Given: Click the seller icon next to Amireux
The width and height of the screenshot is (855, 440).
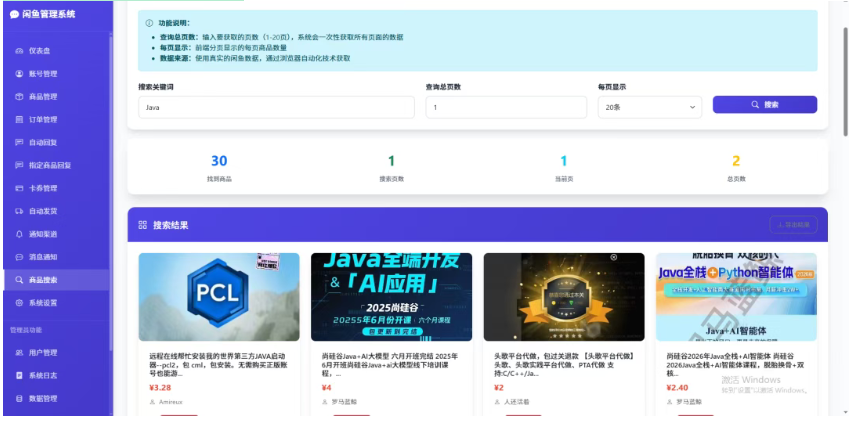Looking at the screenshot, I should [x=152, y=402].
